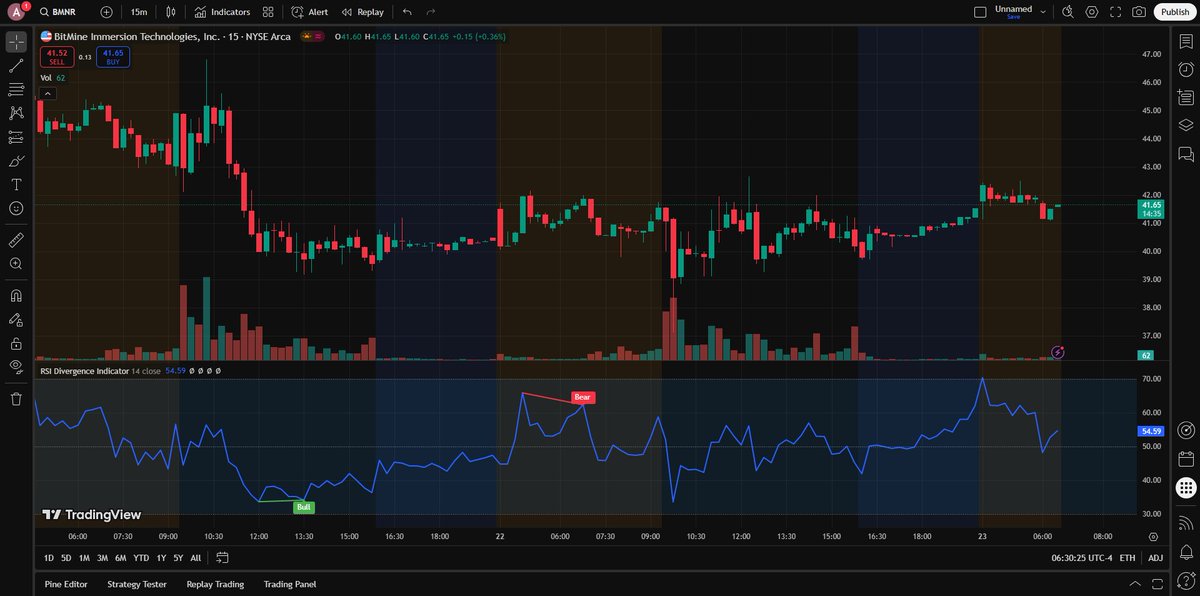
Task: Start bar Replay mode
Action: point(362,12)
